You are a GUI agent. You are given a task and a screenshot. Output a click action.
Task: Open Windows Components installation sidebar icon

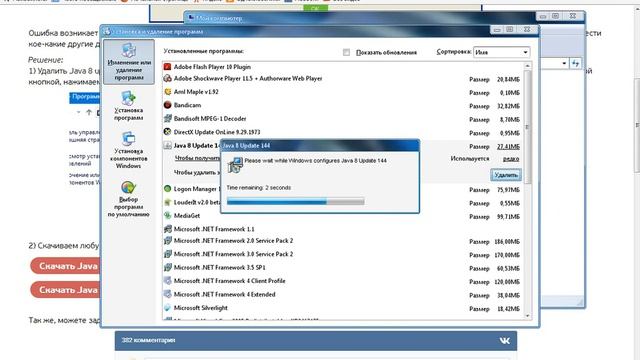[x=128, y=139]
